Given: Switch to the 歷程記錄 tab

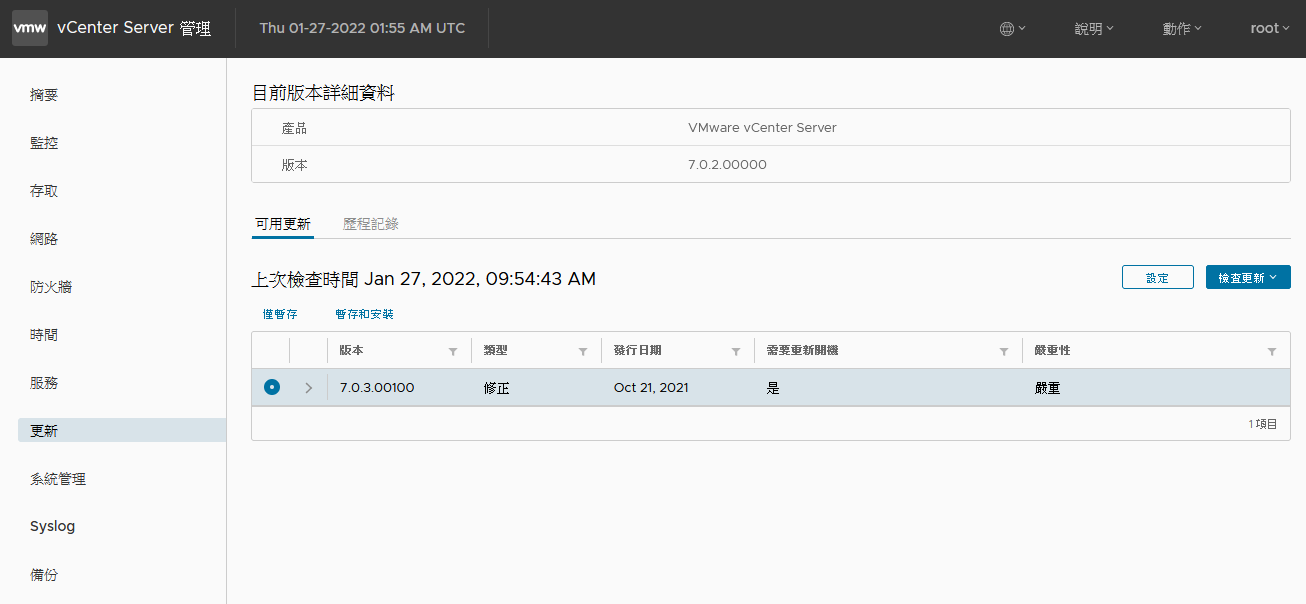Looking at the screenshot, I should [x=371, y=224].
